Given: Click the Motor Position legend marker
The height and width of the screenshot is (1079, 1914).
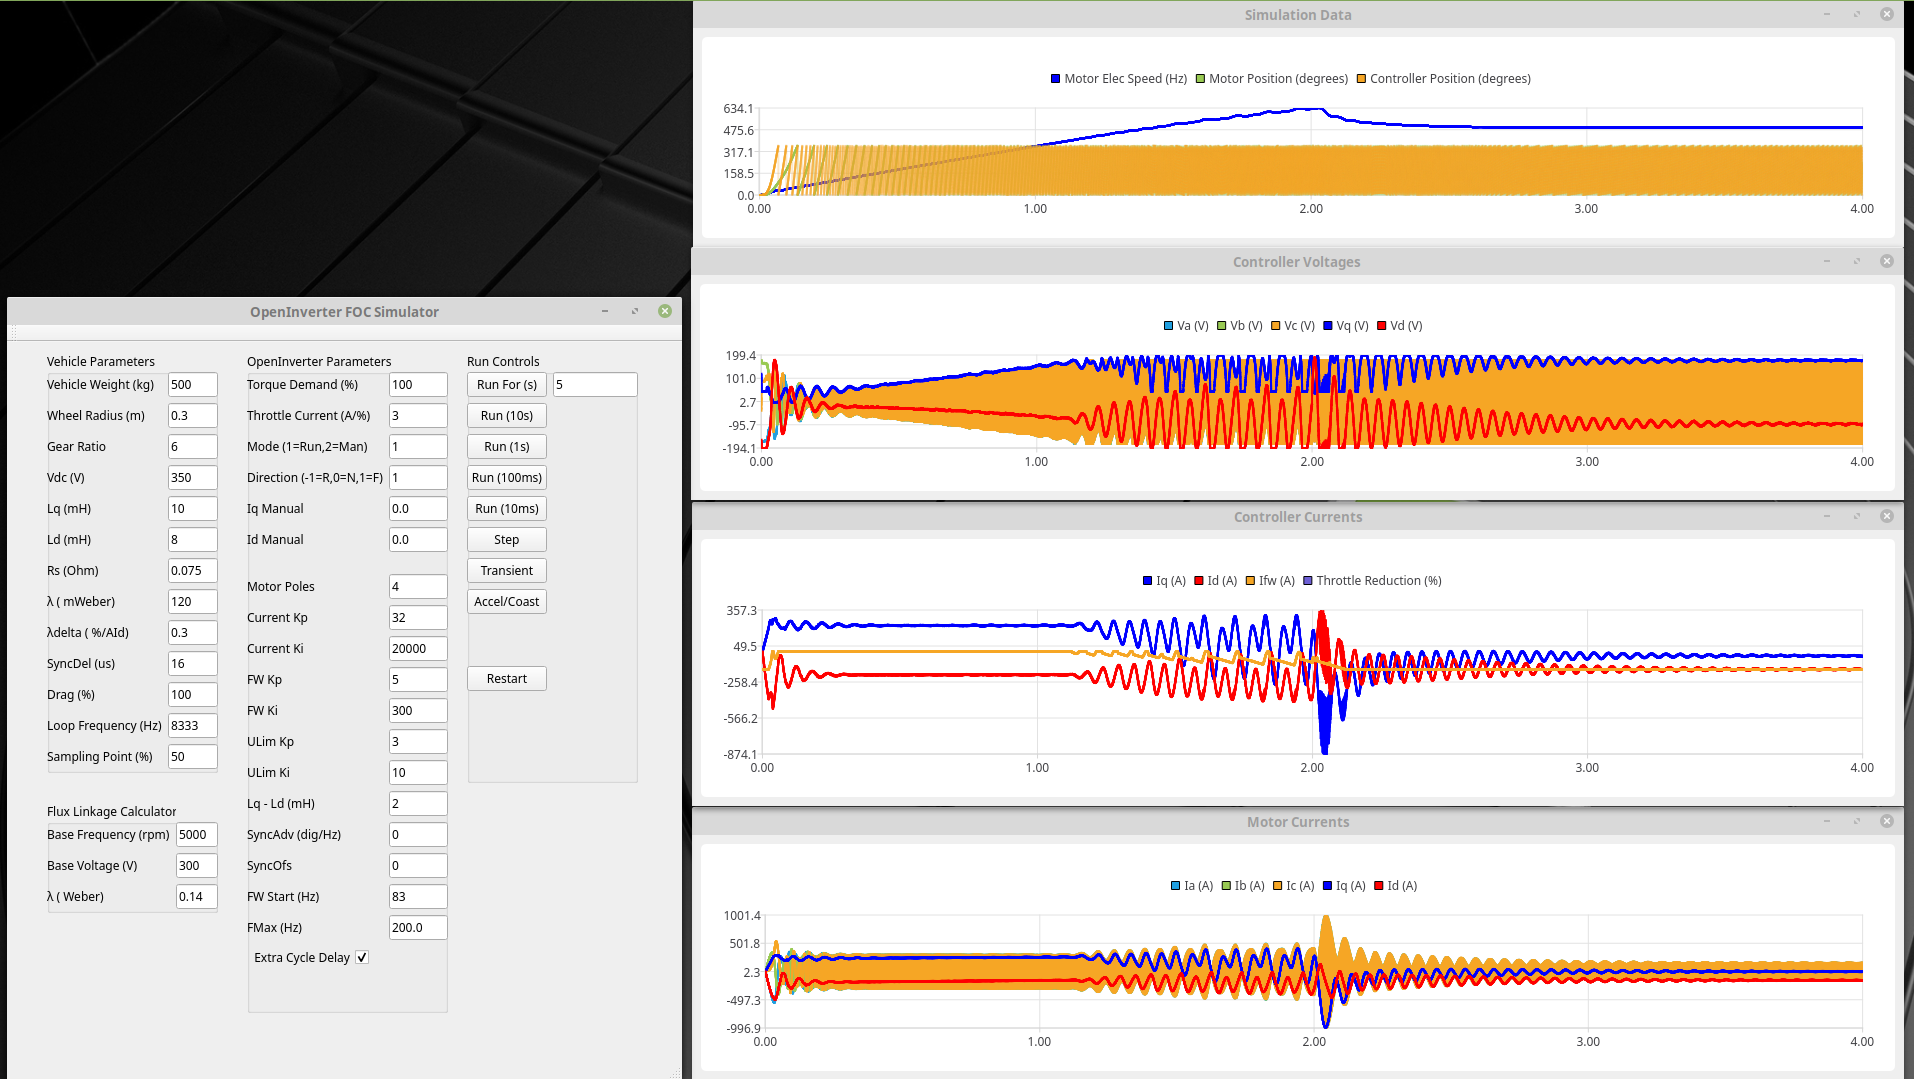Looking at the screenshot, I should pos(1201,79).
